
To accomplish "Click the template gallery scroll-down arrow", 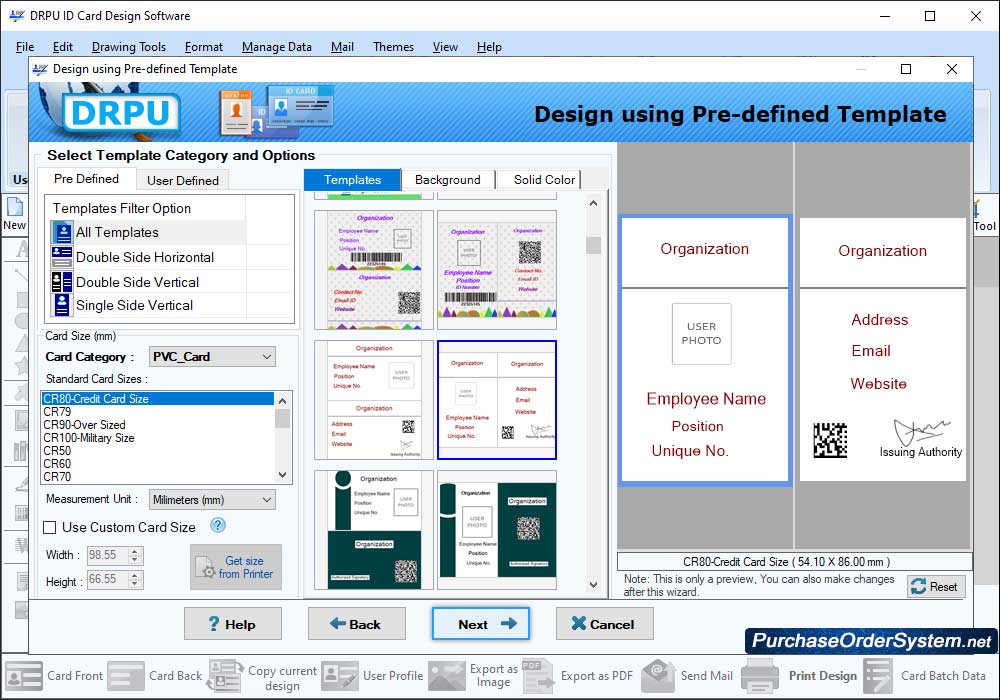I will 593,585.
